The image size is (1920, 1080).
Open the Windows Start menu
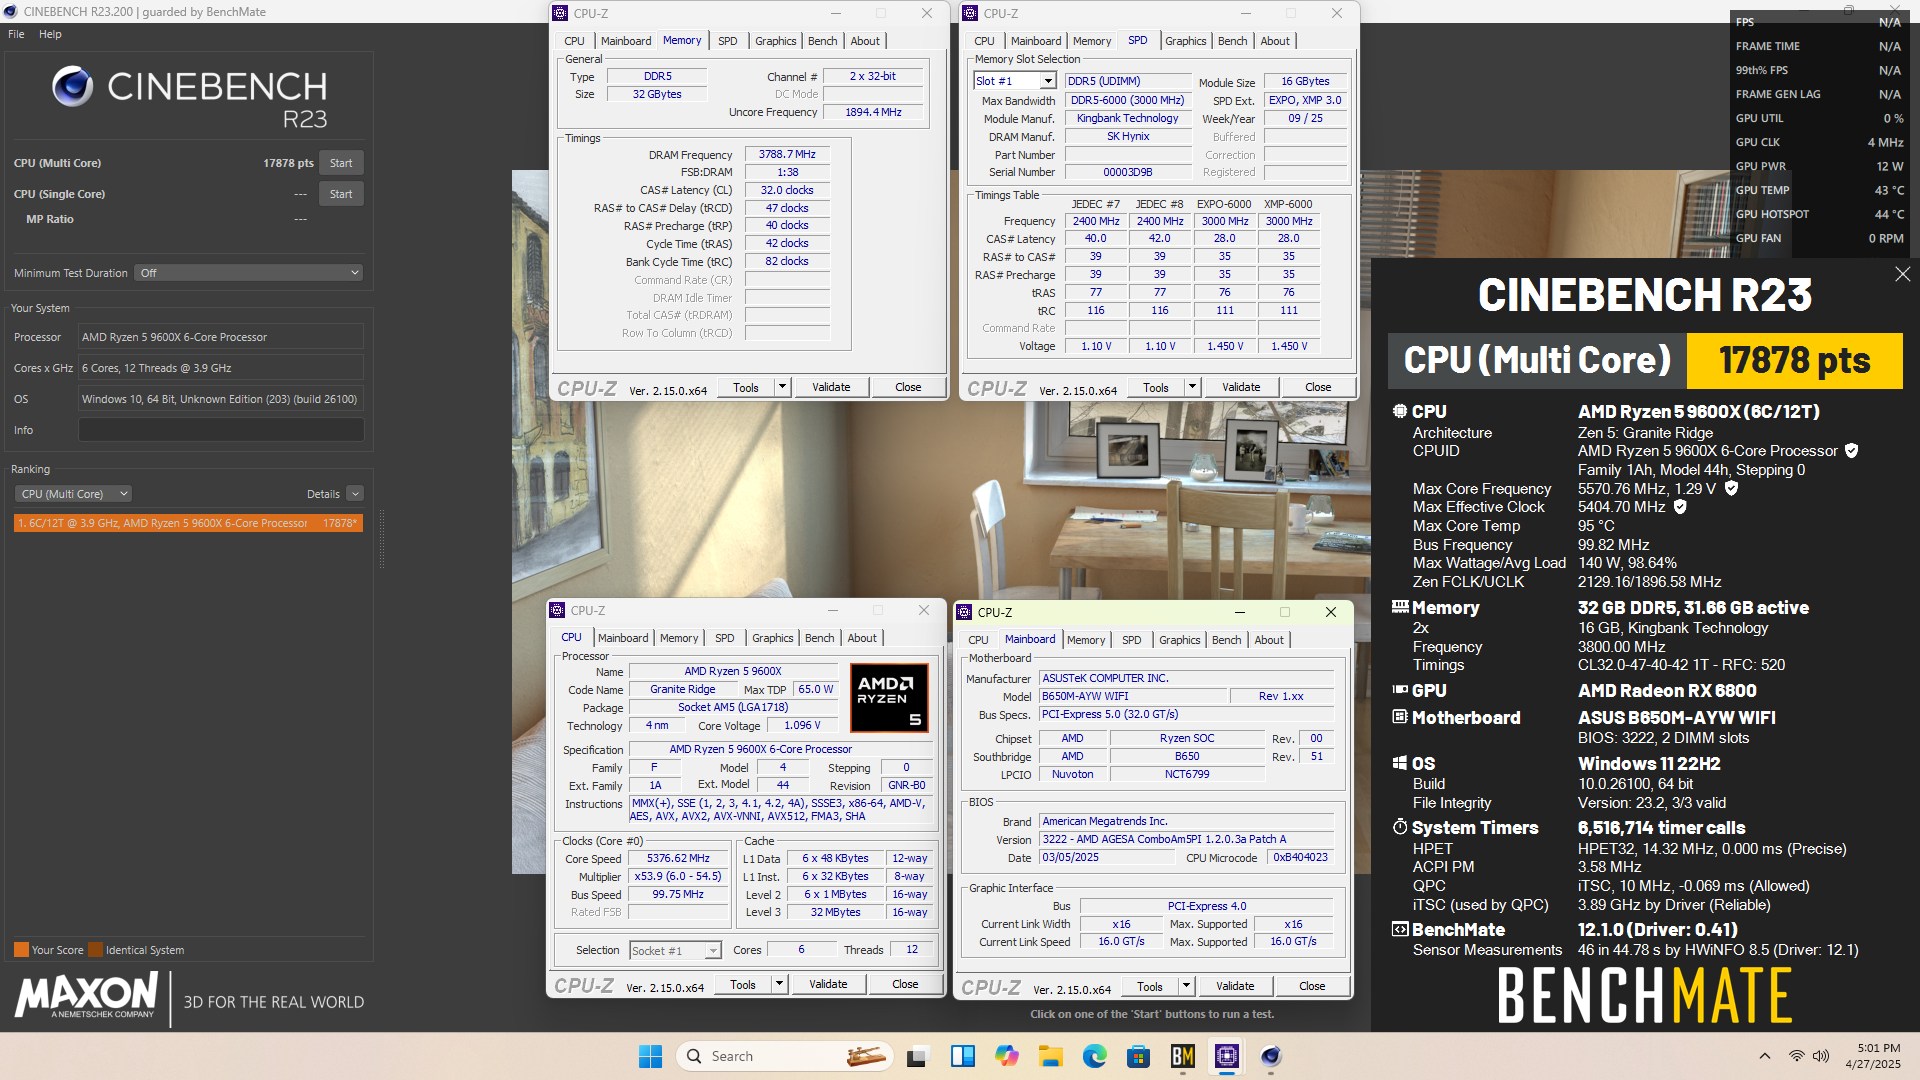click(650, 1056)
